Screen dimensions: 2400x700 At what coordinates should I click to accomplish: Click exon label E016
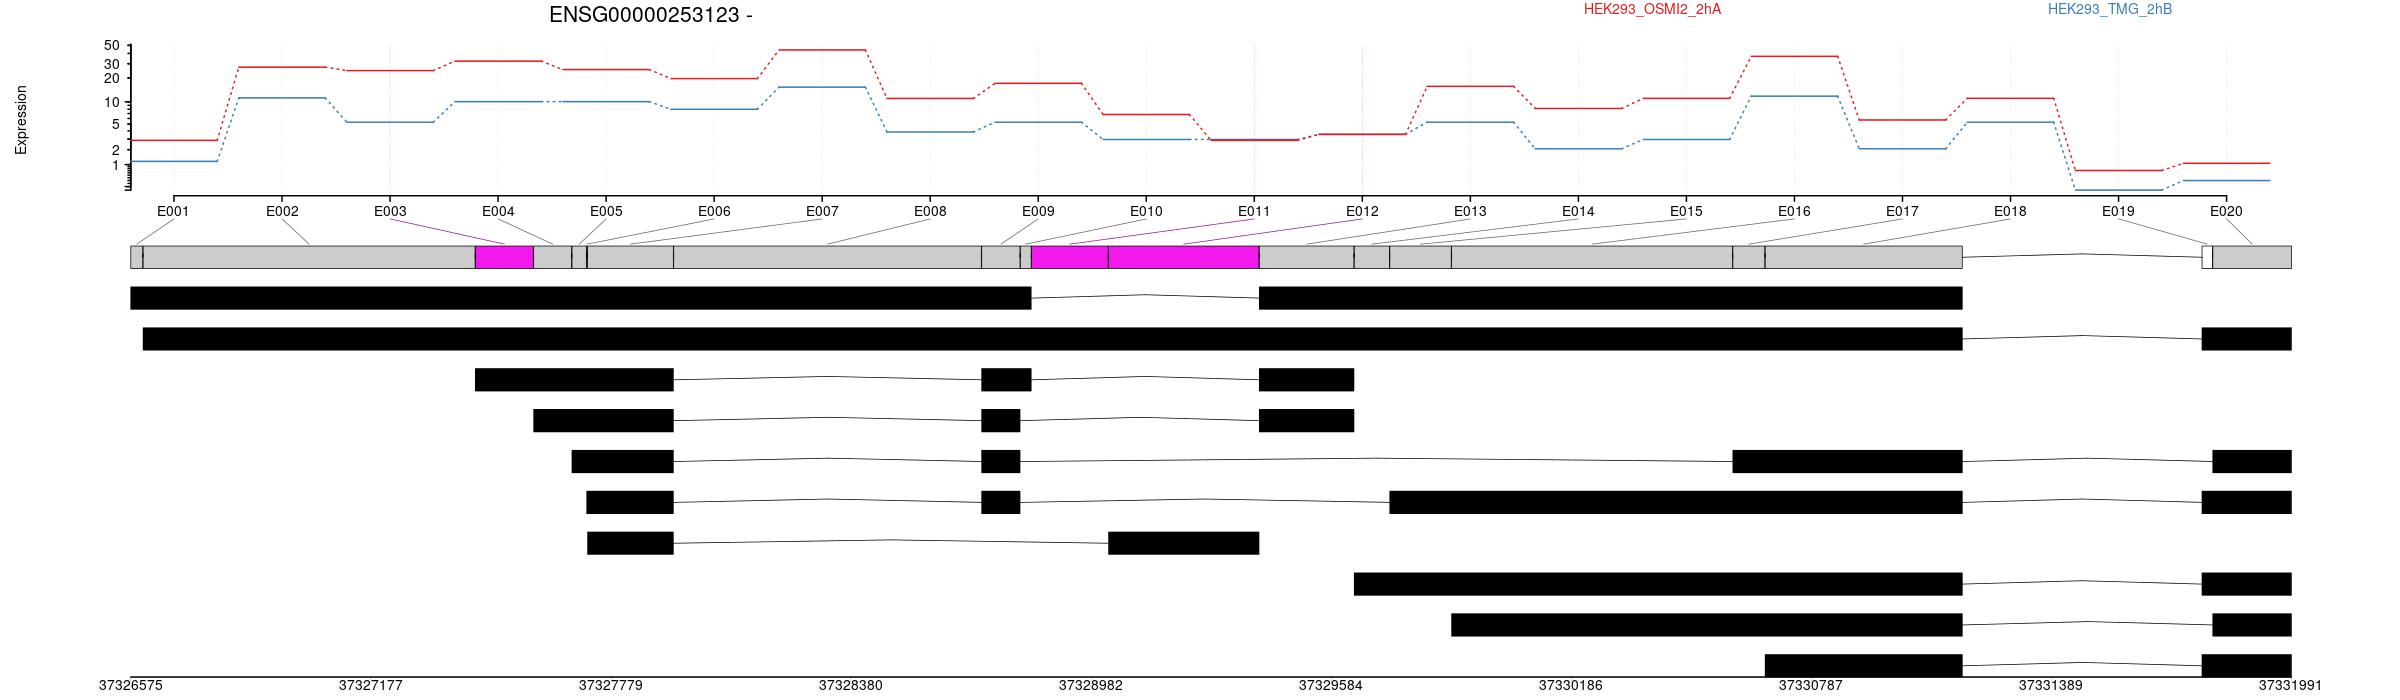tap(1794, 211)
